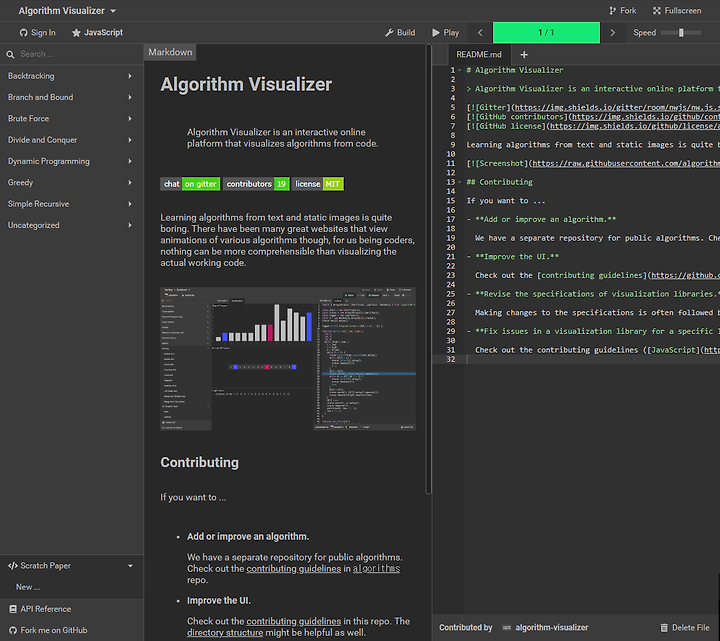This screenshot has height=641, width=720.
Task: Click editor line number 32
Action: click(x=451, y=359)
